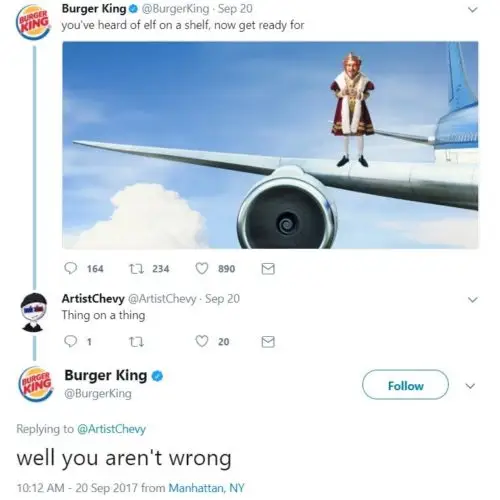Open reply on Burger King's elf tweet
This screenshot has height=500, width=500.
pos(71,268)
